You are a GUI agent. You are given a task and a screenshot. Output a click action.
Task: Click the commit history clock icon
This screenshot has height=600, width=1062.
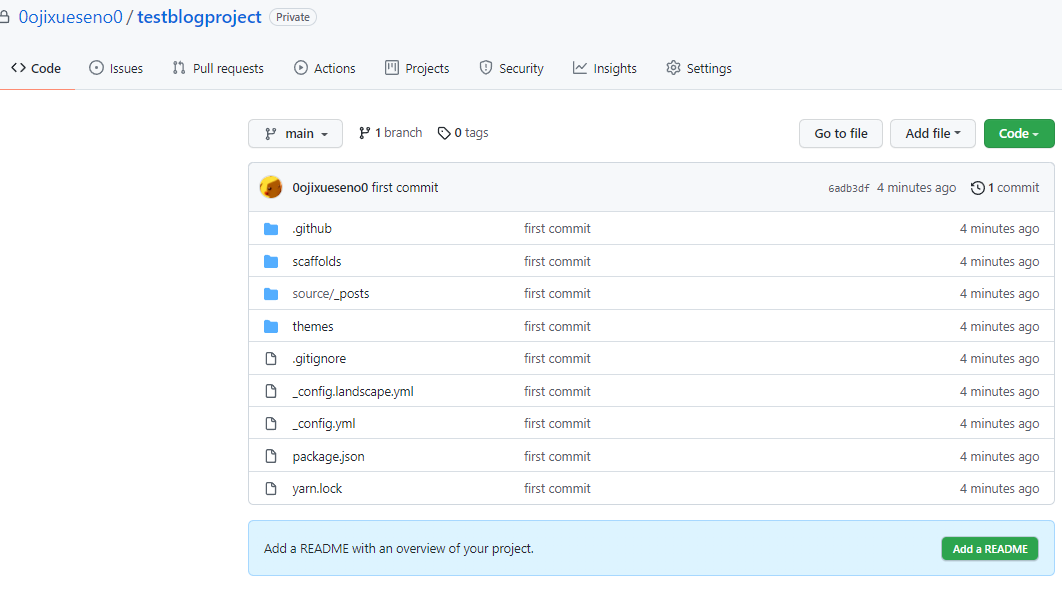pos(977,188)
